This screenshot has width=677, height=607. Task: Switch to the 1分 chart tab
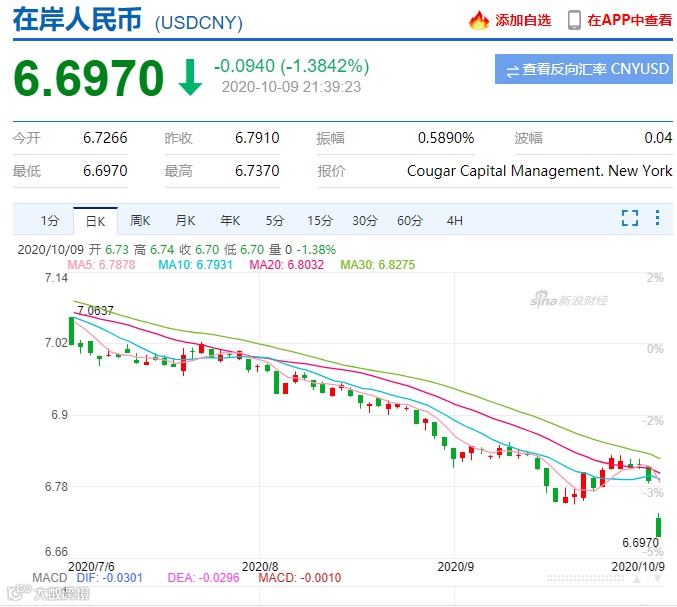[x=50, y=221]
